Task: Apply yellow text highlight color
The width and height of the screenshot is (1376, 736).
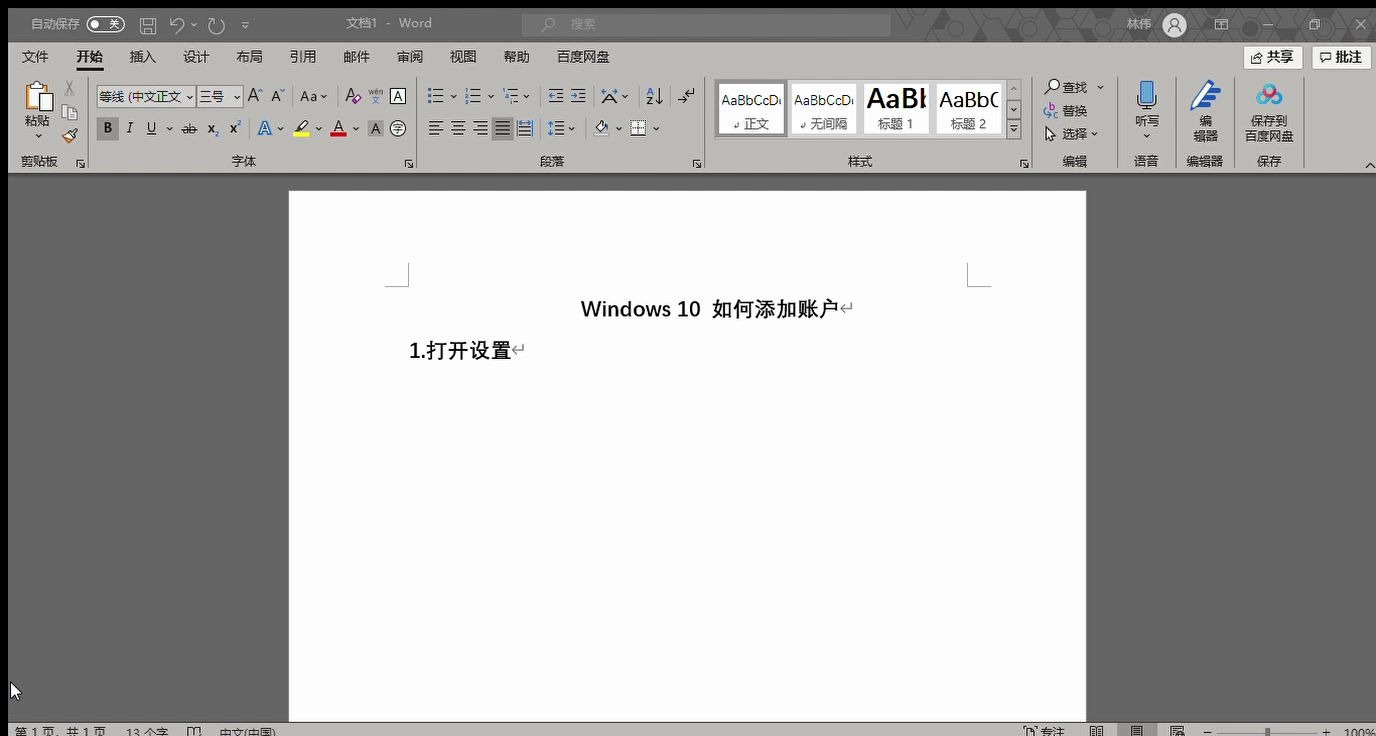Action: point(301,128)
